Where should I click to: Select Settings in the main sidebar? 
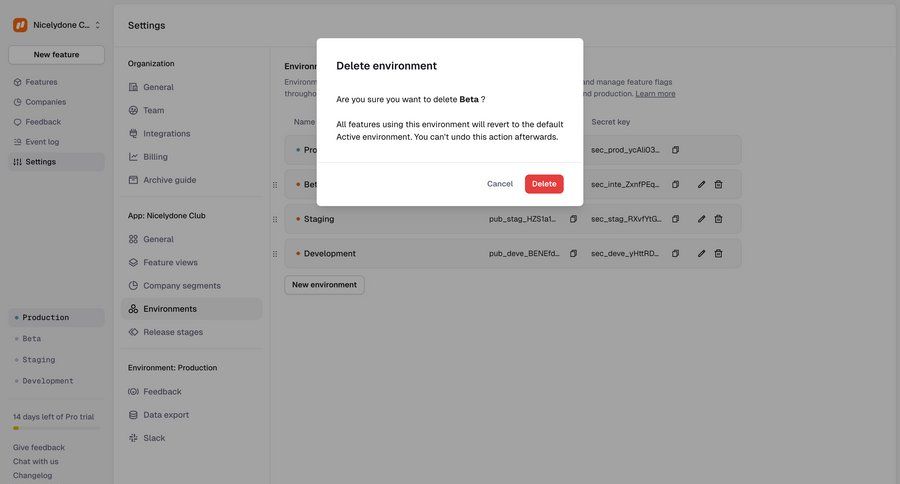coord(56,162)
